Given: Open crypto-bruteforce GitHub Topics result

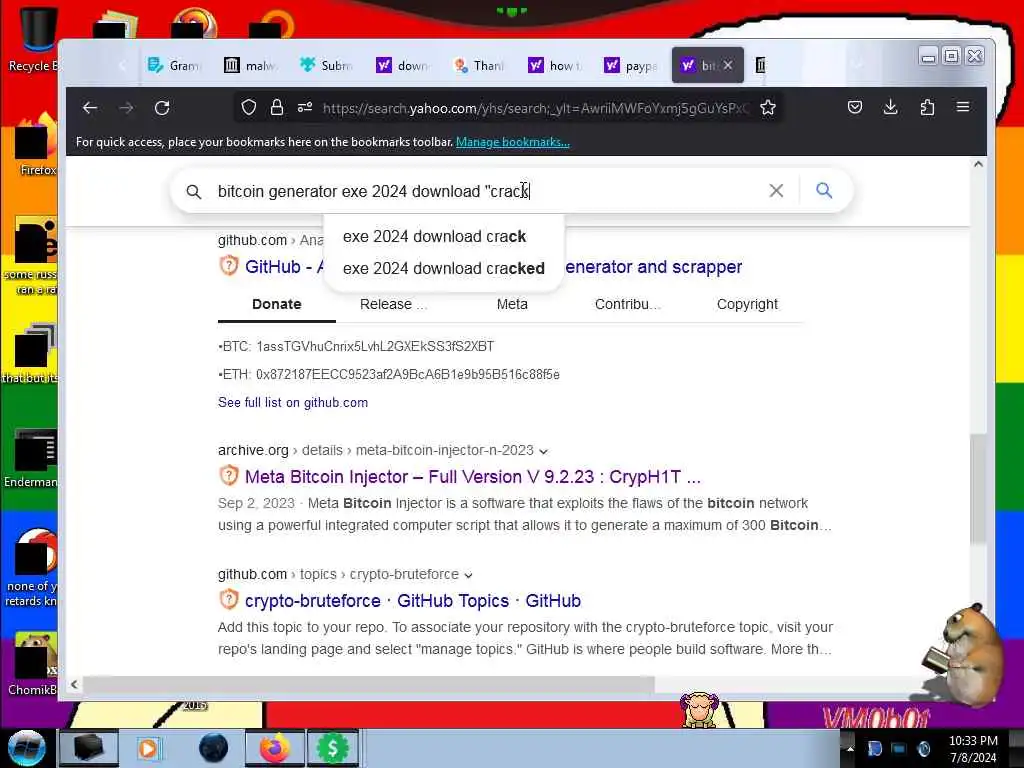Looking at the screenshot, I should tap(413, 601).
